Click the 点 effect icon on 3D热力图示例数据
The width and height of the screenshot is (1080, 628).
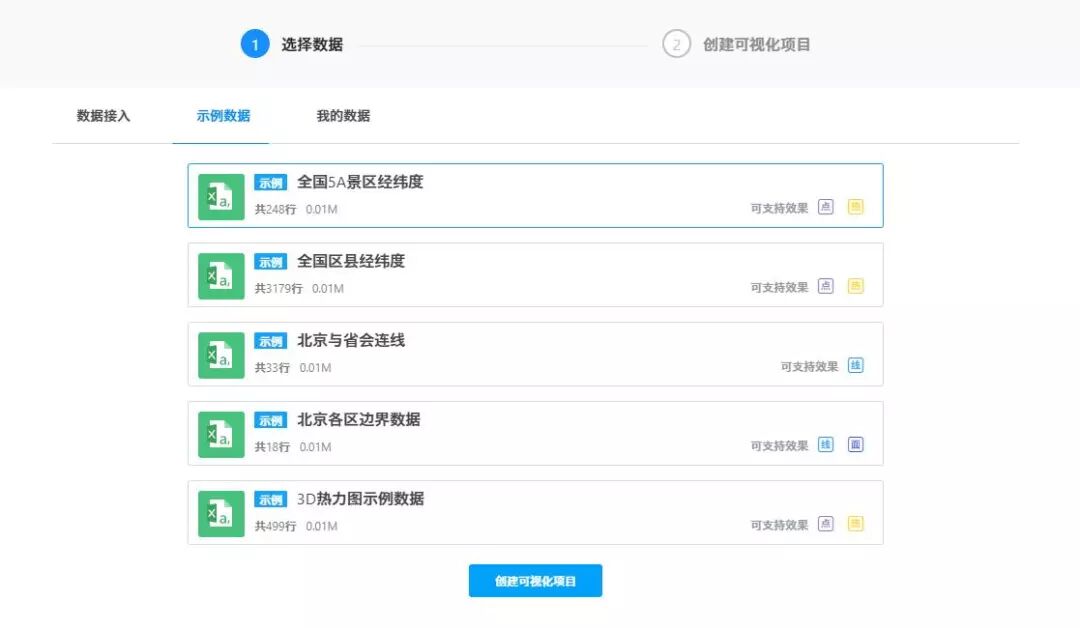826,523
